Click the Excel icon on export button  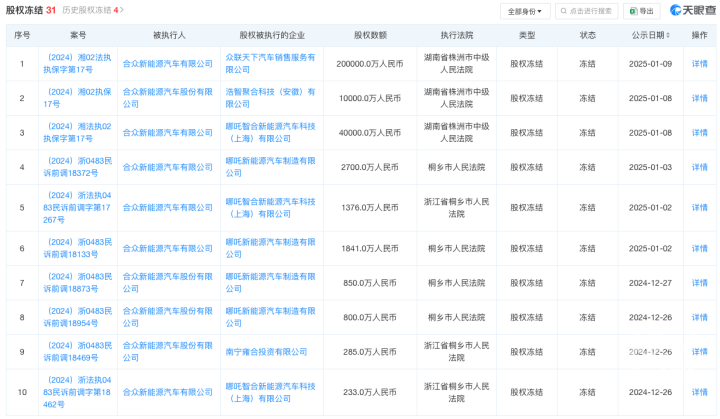634,11
